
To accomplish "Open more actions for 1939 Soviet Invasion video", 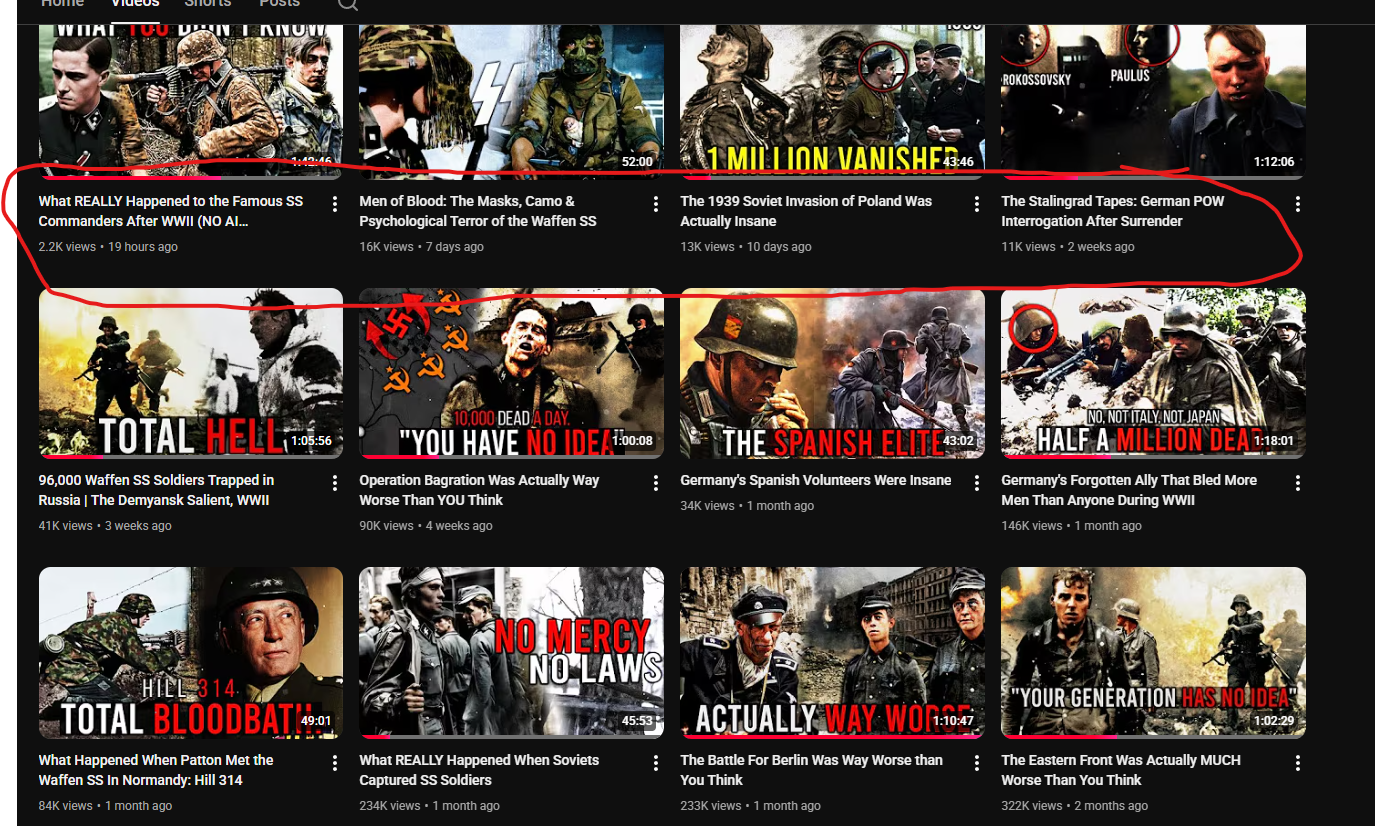I will tap(977, 204).
